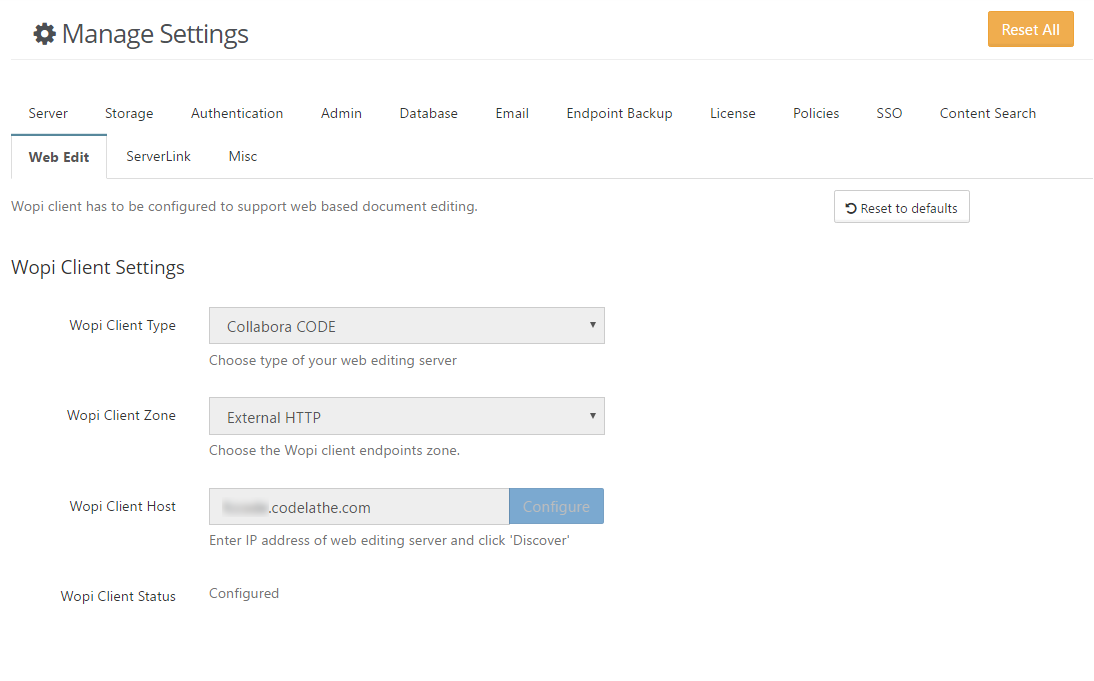Screen dimensions: 1094x681
Task: View the License tab
Action: [732, 113]
